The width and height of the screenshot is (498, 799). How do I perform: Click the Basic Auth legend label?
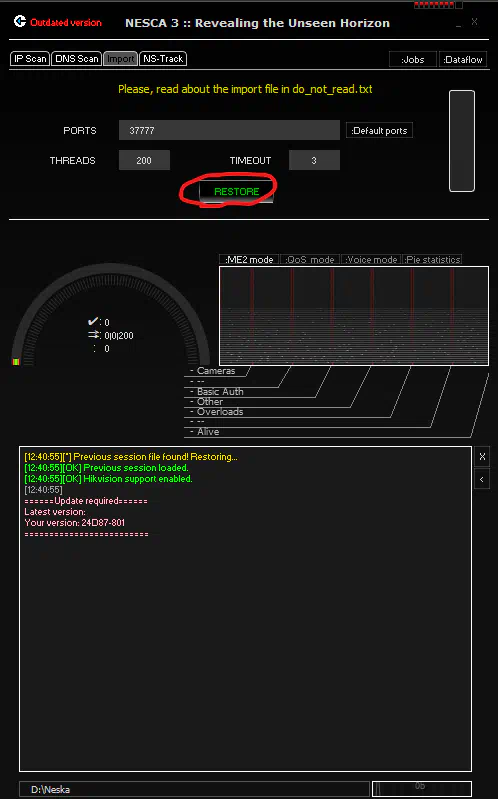pyautogui.click(x=220, y=392)
